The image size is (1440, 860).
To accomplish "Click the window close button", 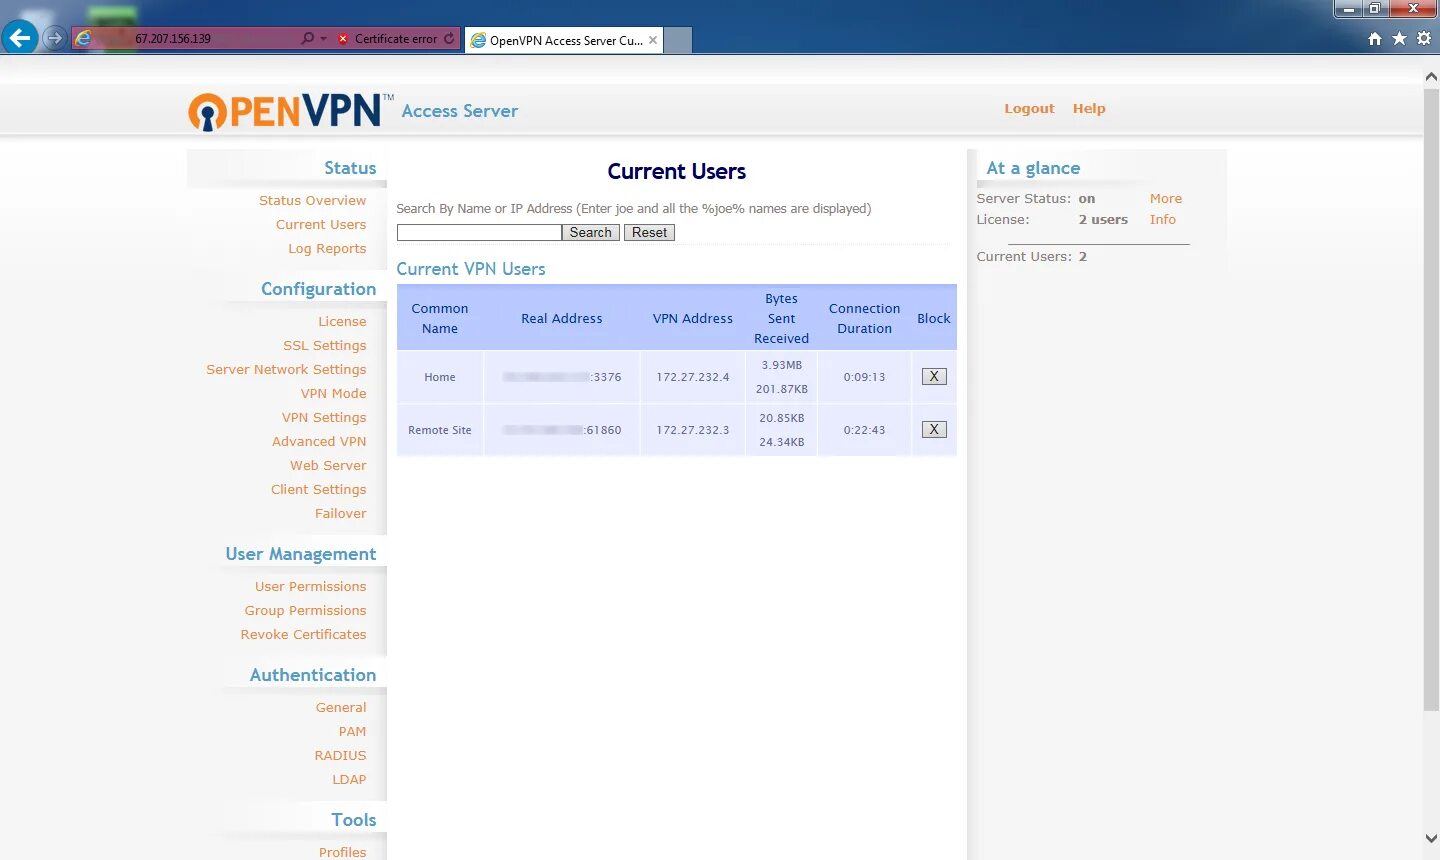I will 1414,9.
